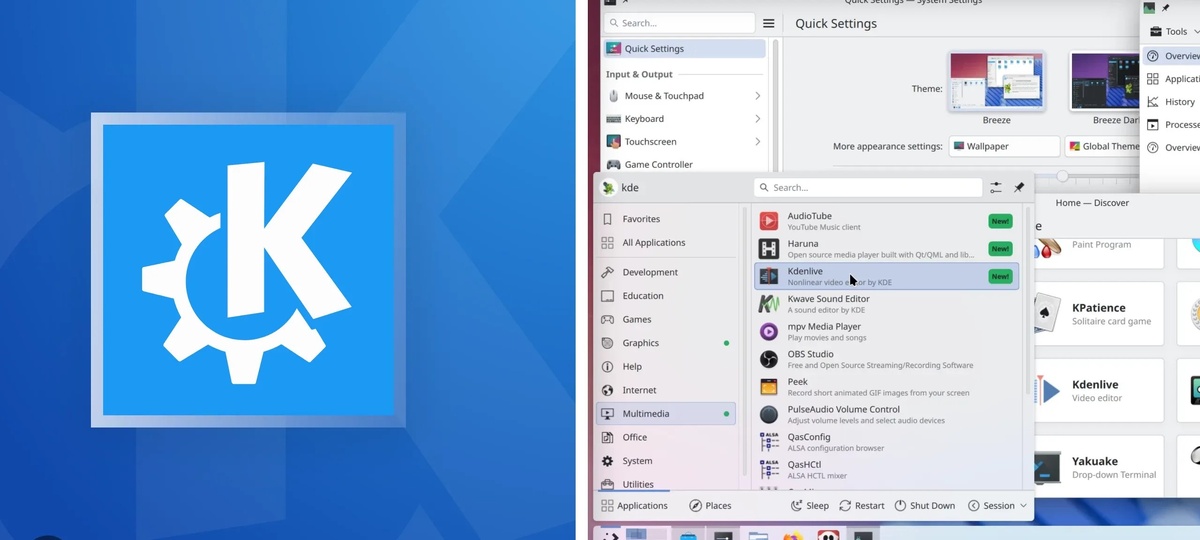This screenshot has height=540, width=1200.
Task: Click the Sleep button
Action: [810, 506]
